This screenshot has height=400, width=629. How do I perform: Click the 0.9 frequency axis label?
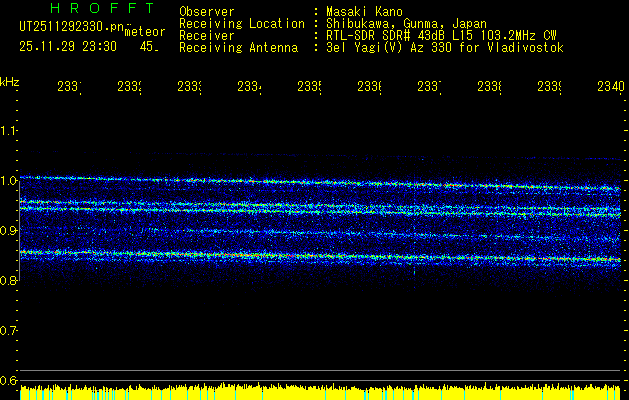(x=9, y=230)
